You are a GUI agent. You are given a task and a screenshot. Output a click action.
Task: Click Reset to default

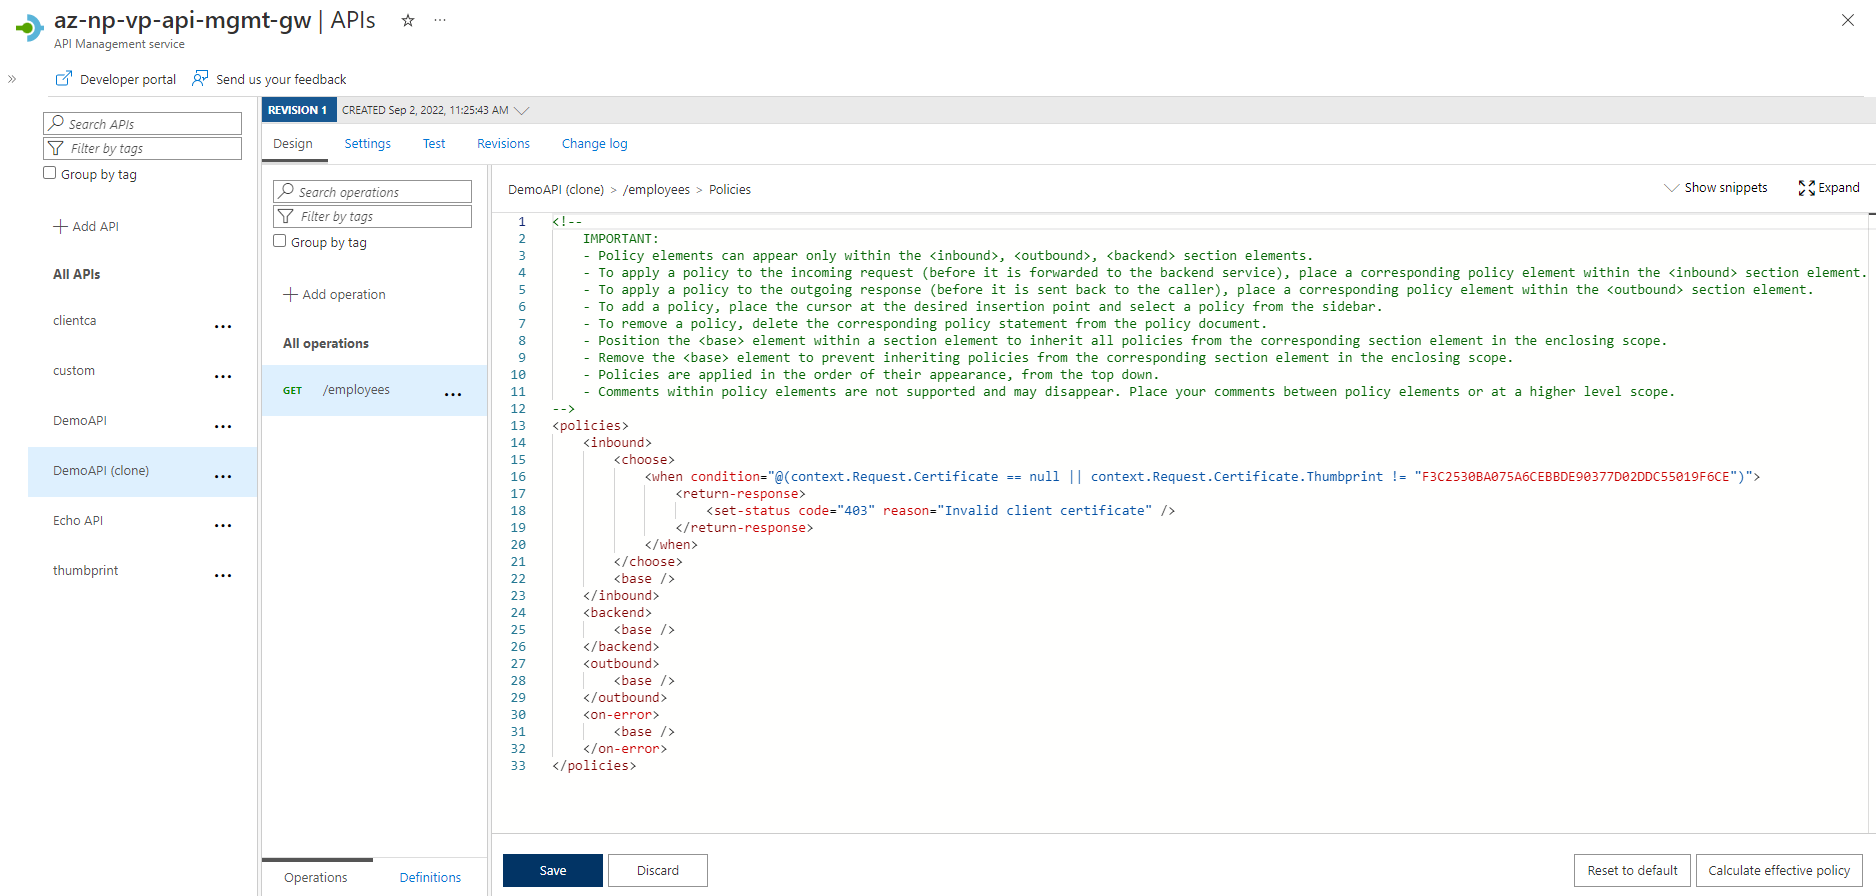click(x=1632, y=870)
